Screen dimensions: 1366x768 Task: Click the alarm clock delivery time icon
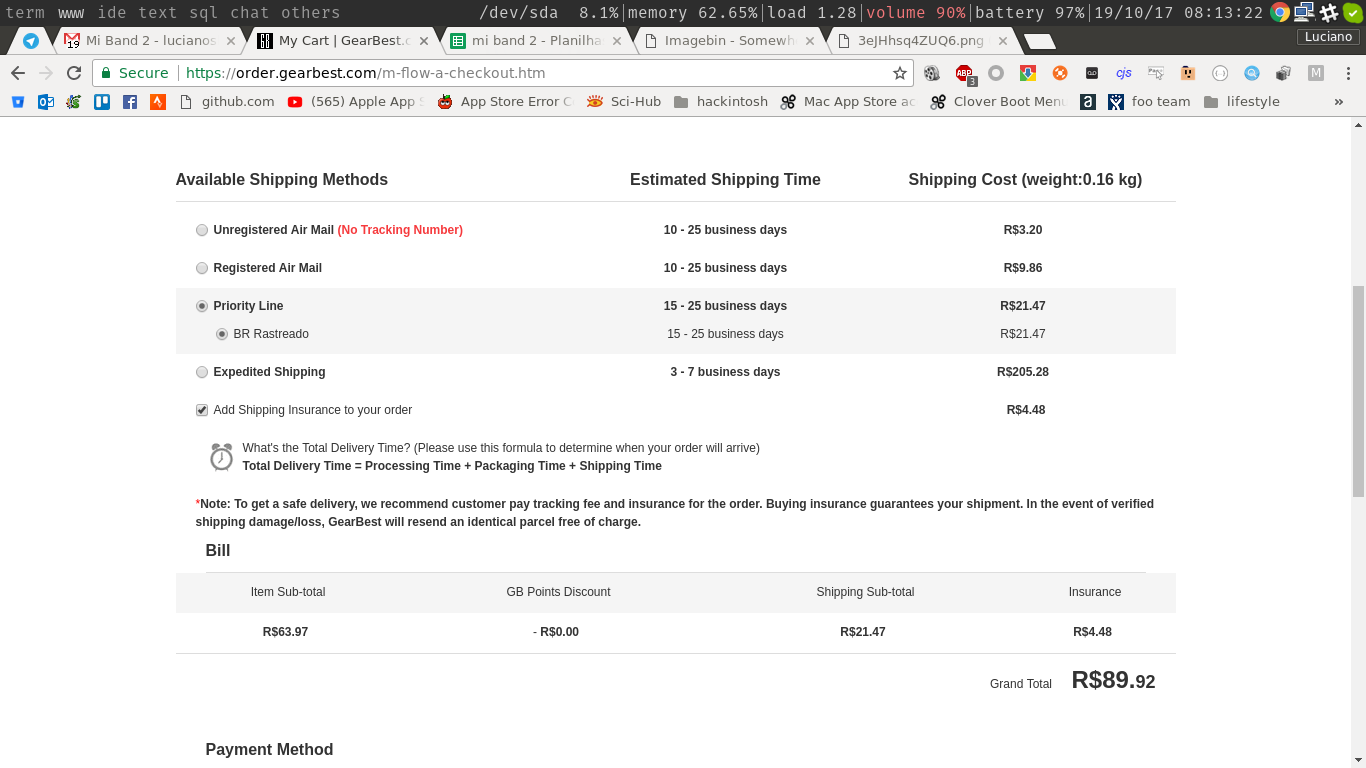[x=221, y=457]
